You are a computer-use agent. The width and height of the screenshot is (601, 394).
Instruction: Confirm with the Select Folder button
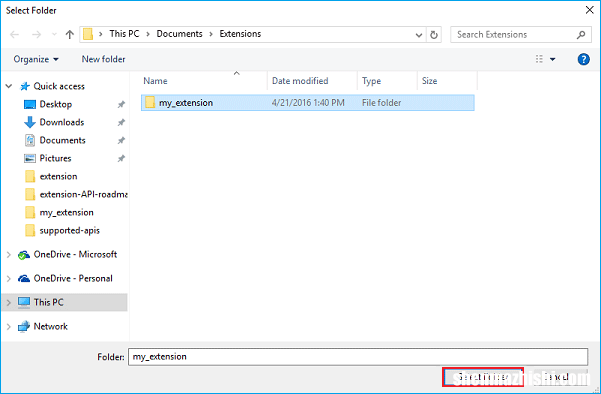483,377
